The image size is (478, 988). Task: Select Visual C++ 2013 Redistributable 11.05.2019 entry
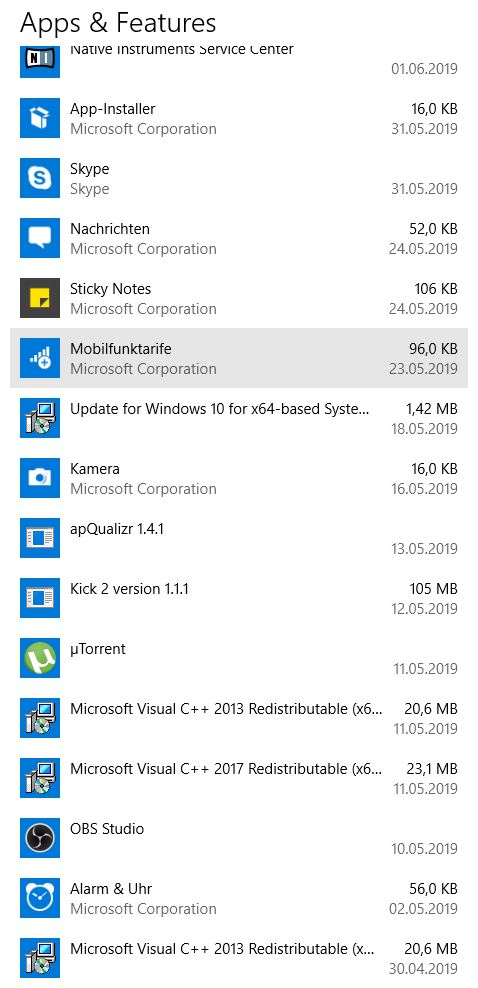[239, 718]
